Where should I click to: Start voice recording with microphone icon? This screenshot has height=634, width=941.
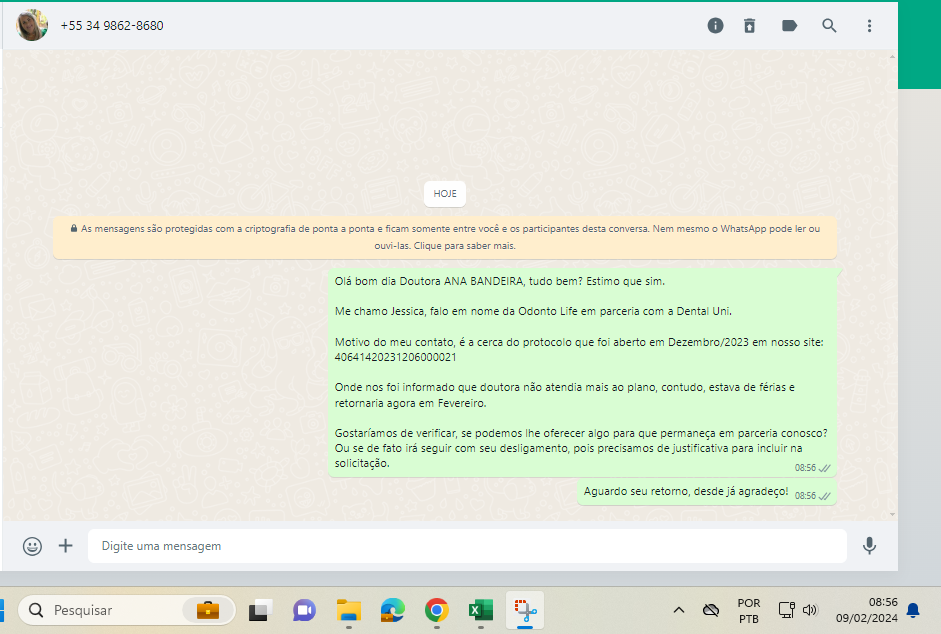tap(869, 545)
